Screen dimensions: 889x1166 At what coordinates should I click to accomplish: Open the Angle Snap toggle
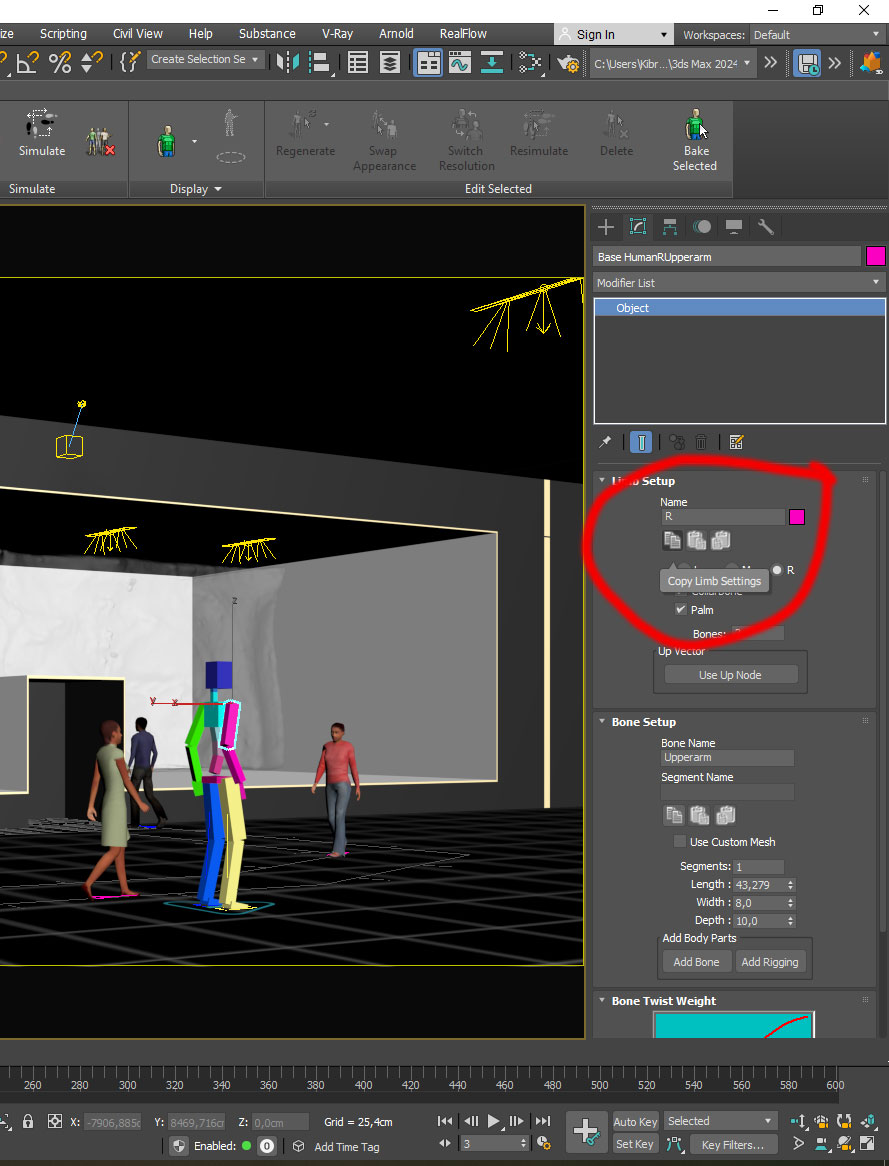click(x=28, y=62)
